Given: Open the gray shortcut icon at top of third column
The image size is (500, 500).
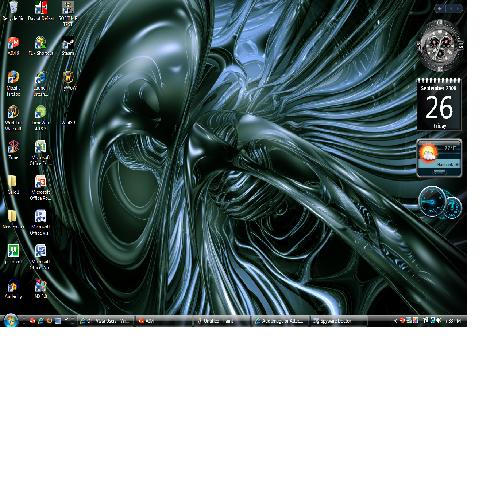Looking at the screenshot, I should click(x=68, y=13).
